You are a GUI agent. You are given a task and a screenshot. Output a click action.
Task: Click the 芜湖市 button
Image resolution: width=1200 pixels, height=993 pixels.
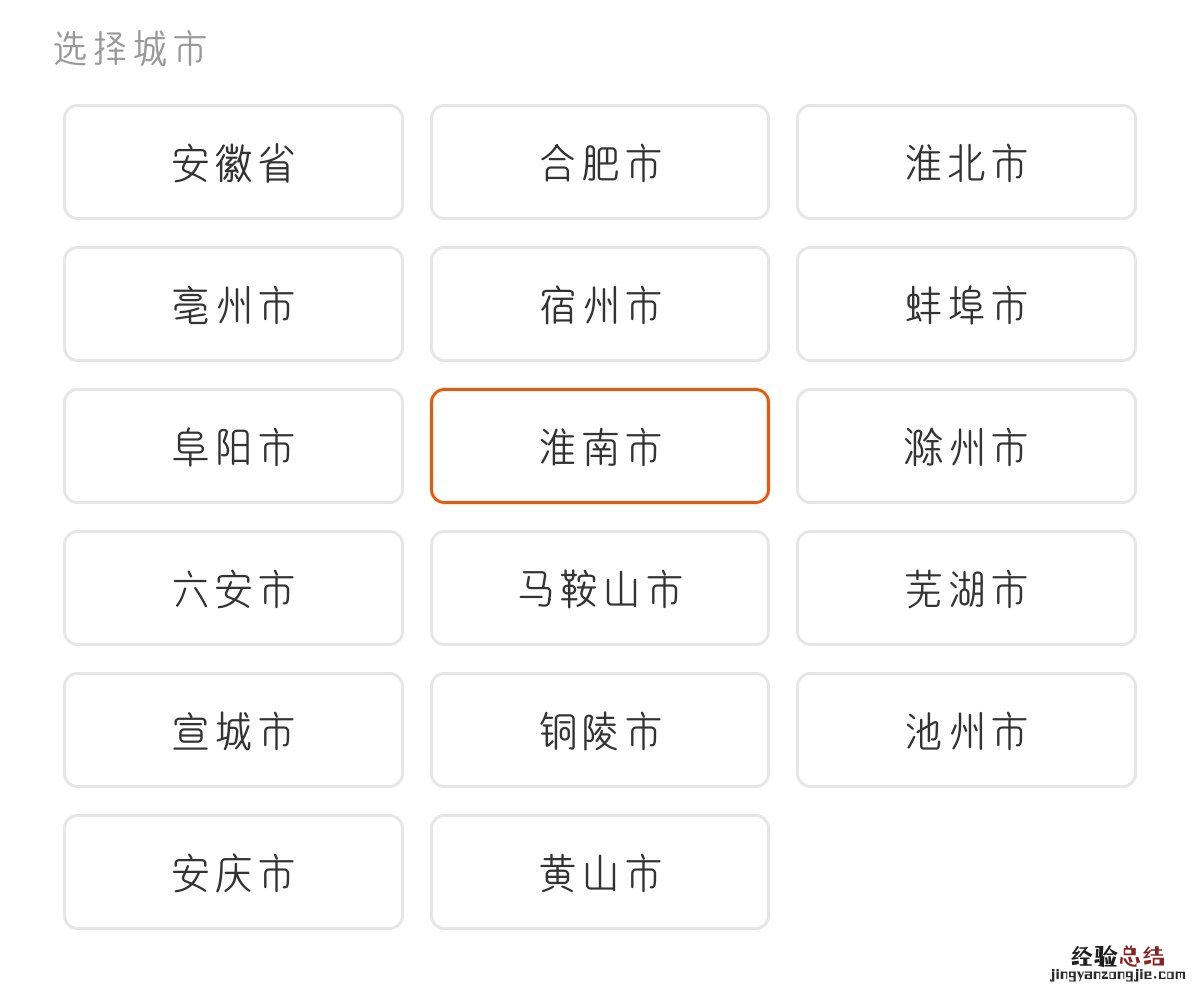(x=966, y=588)
